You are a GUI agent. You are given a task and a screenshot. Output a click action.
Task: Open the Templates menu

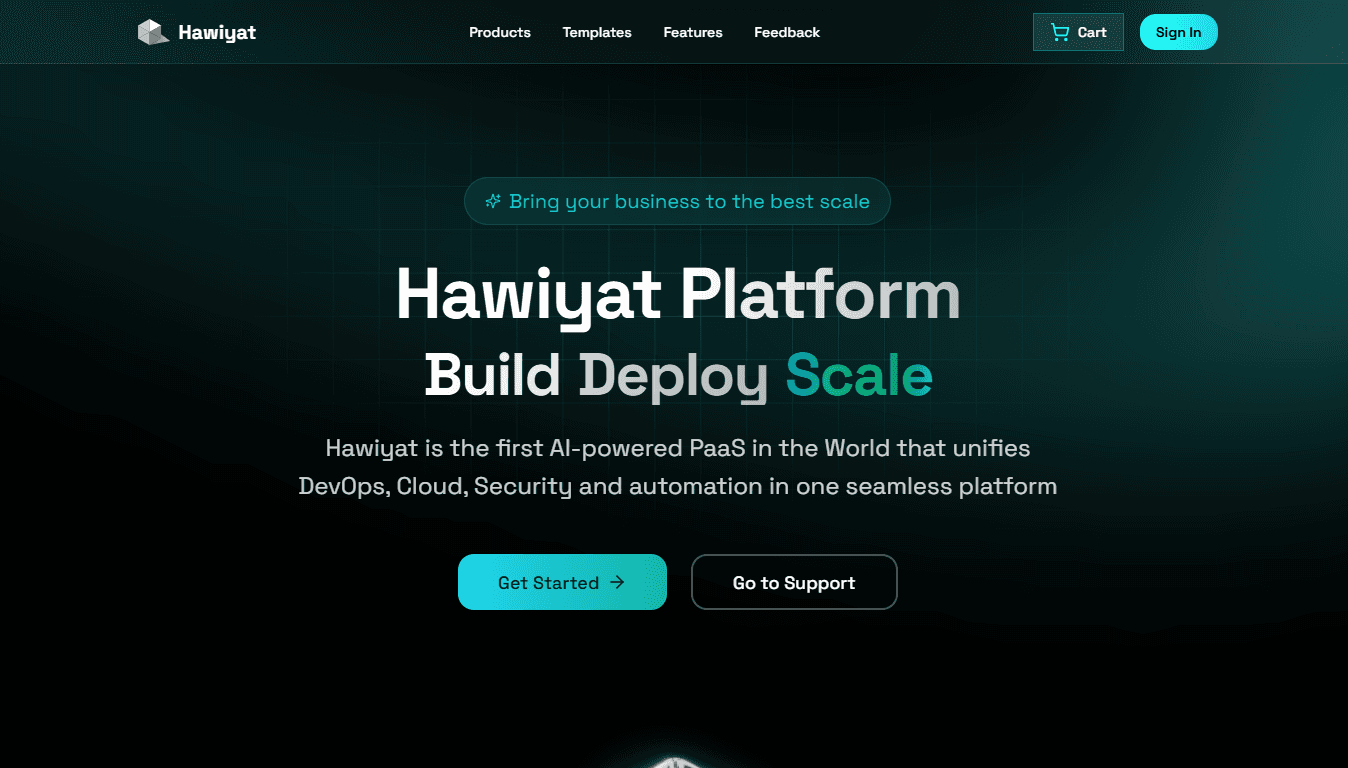coord(597,32)
